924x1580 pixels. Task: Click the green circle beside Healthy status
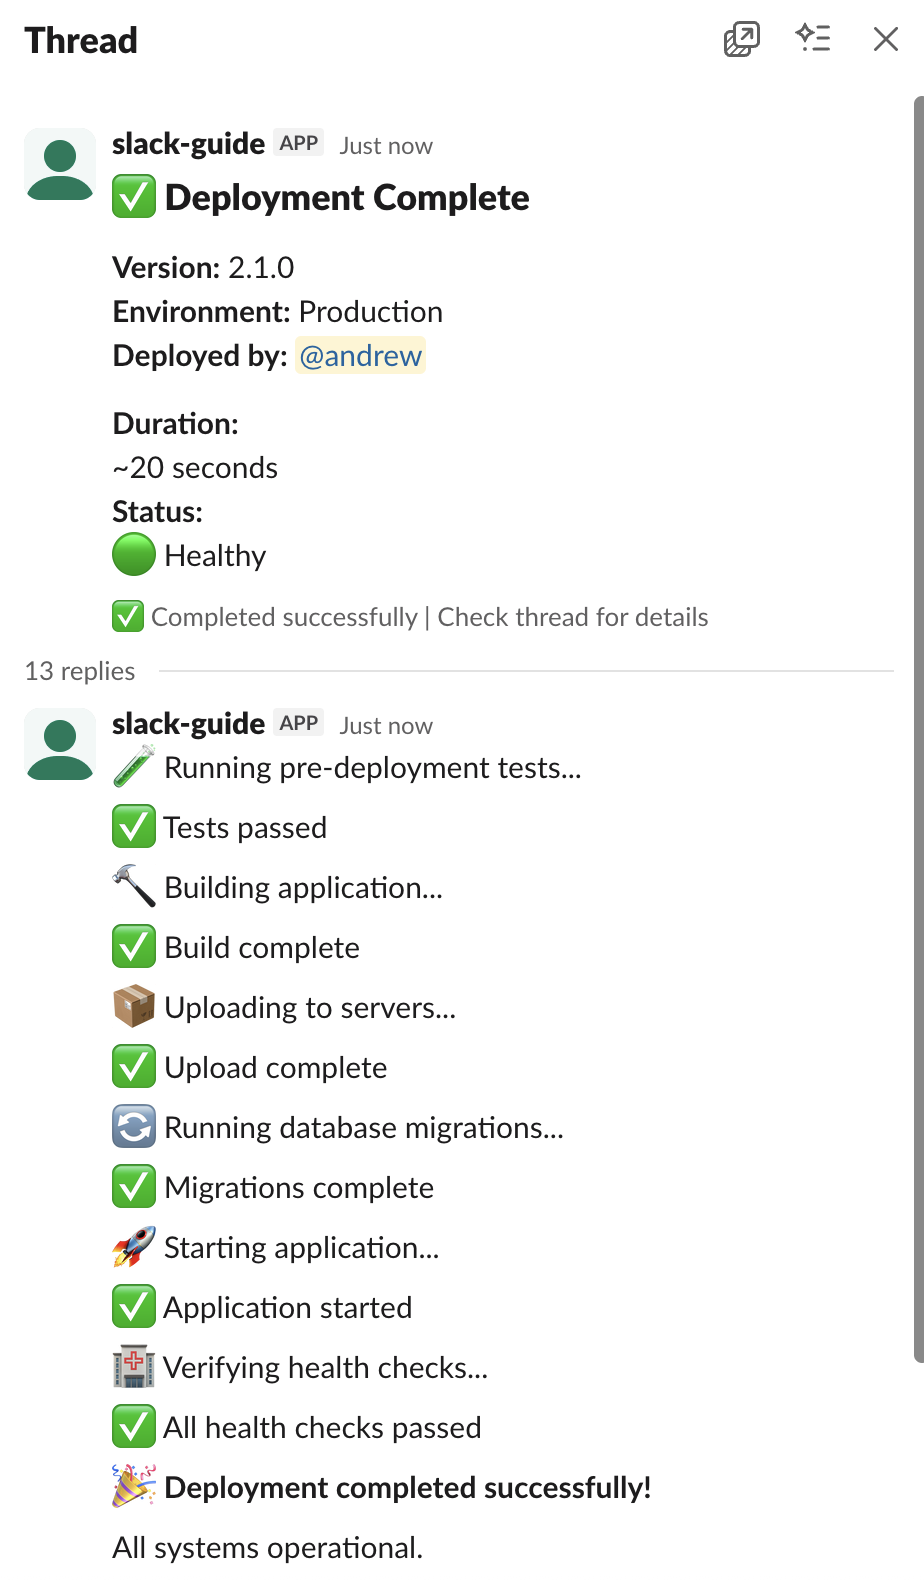pos(134,554)
